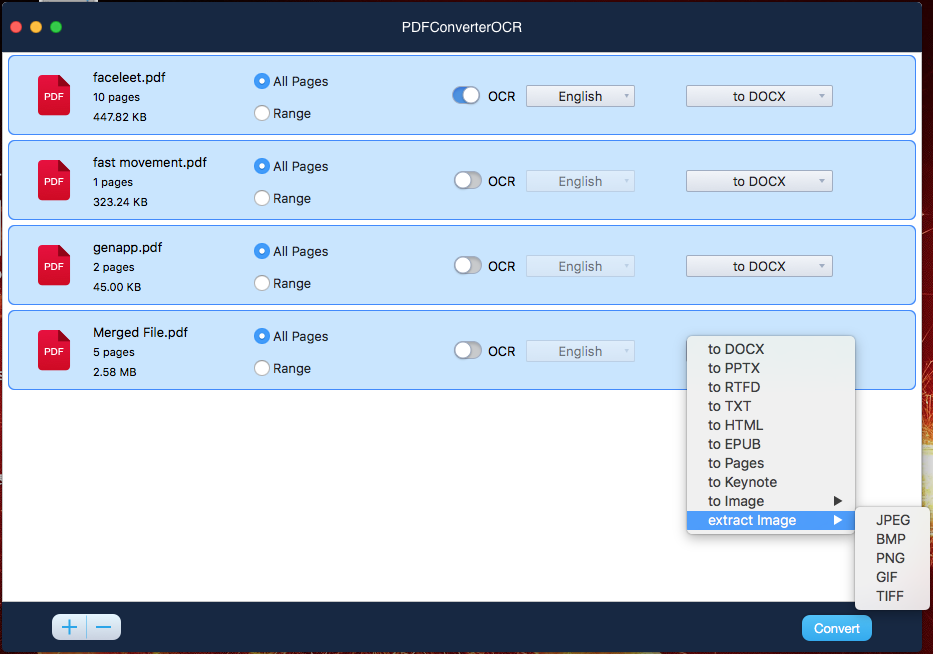Click the PDF icon for genapp.pdf

[x=54, y=265]
